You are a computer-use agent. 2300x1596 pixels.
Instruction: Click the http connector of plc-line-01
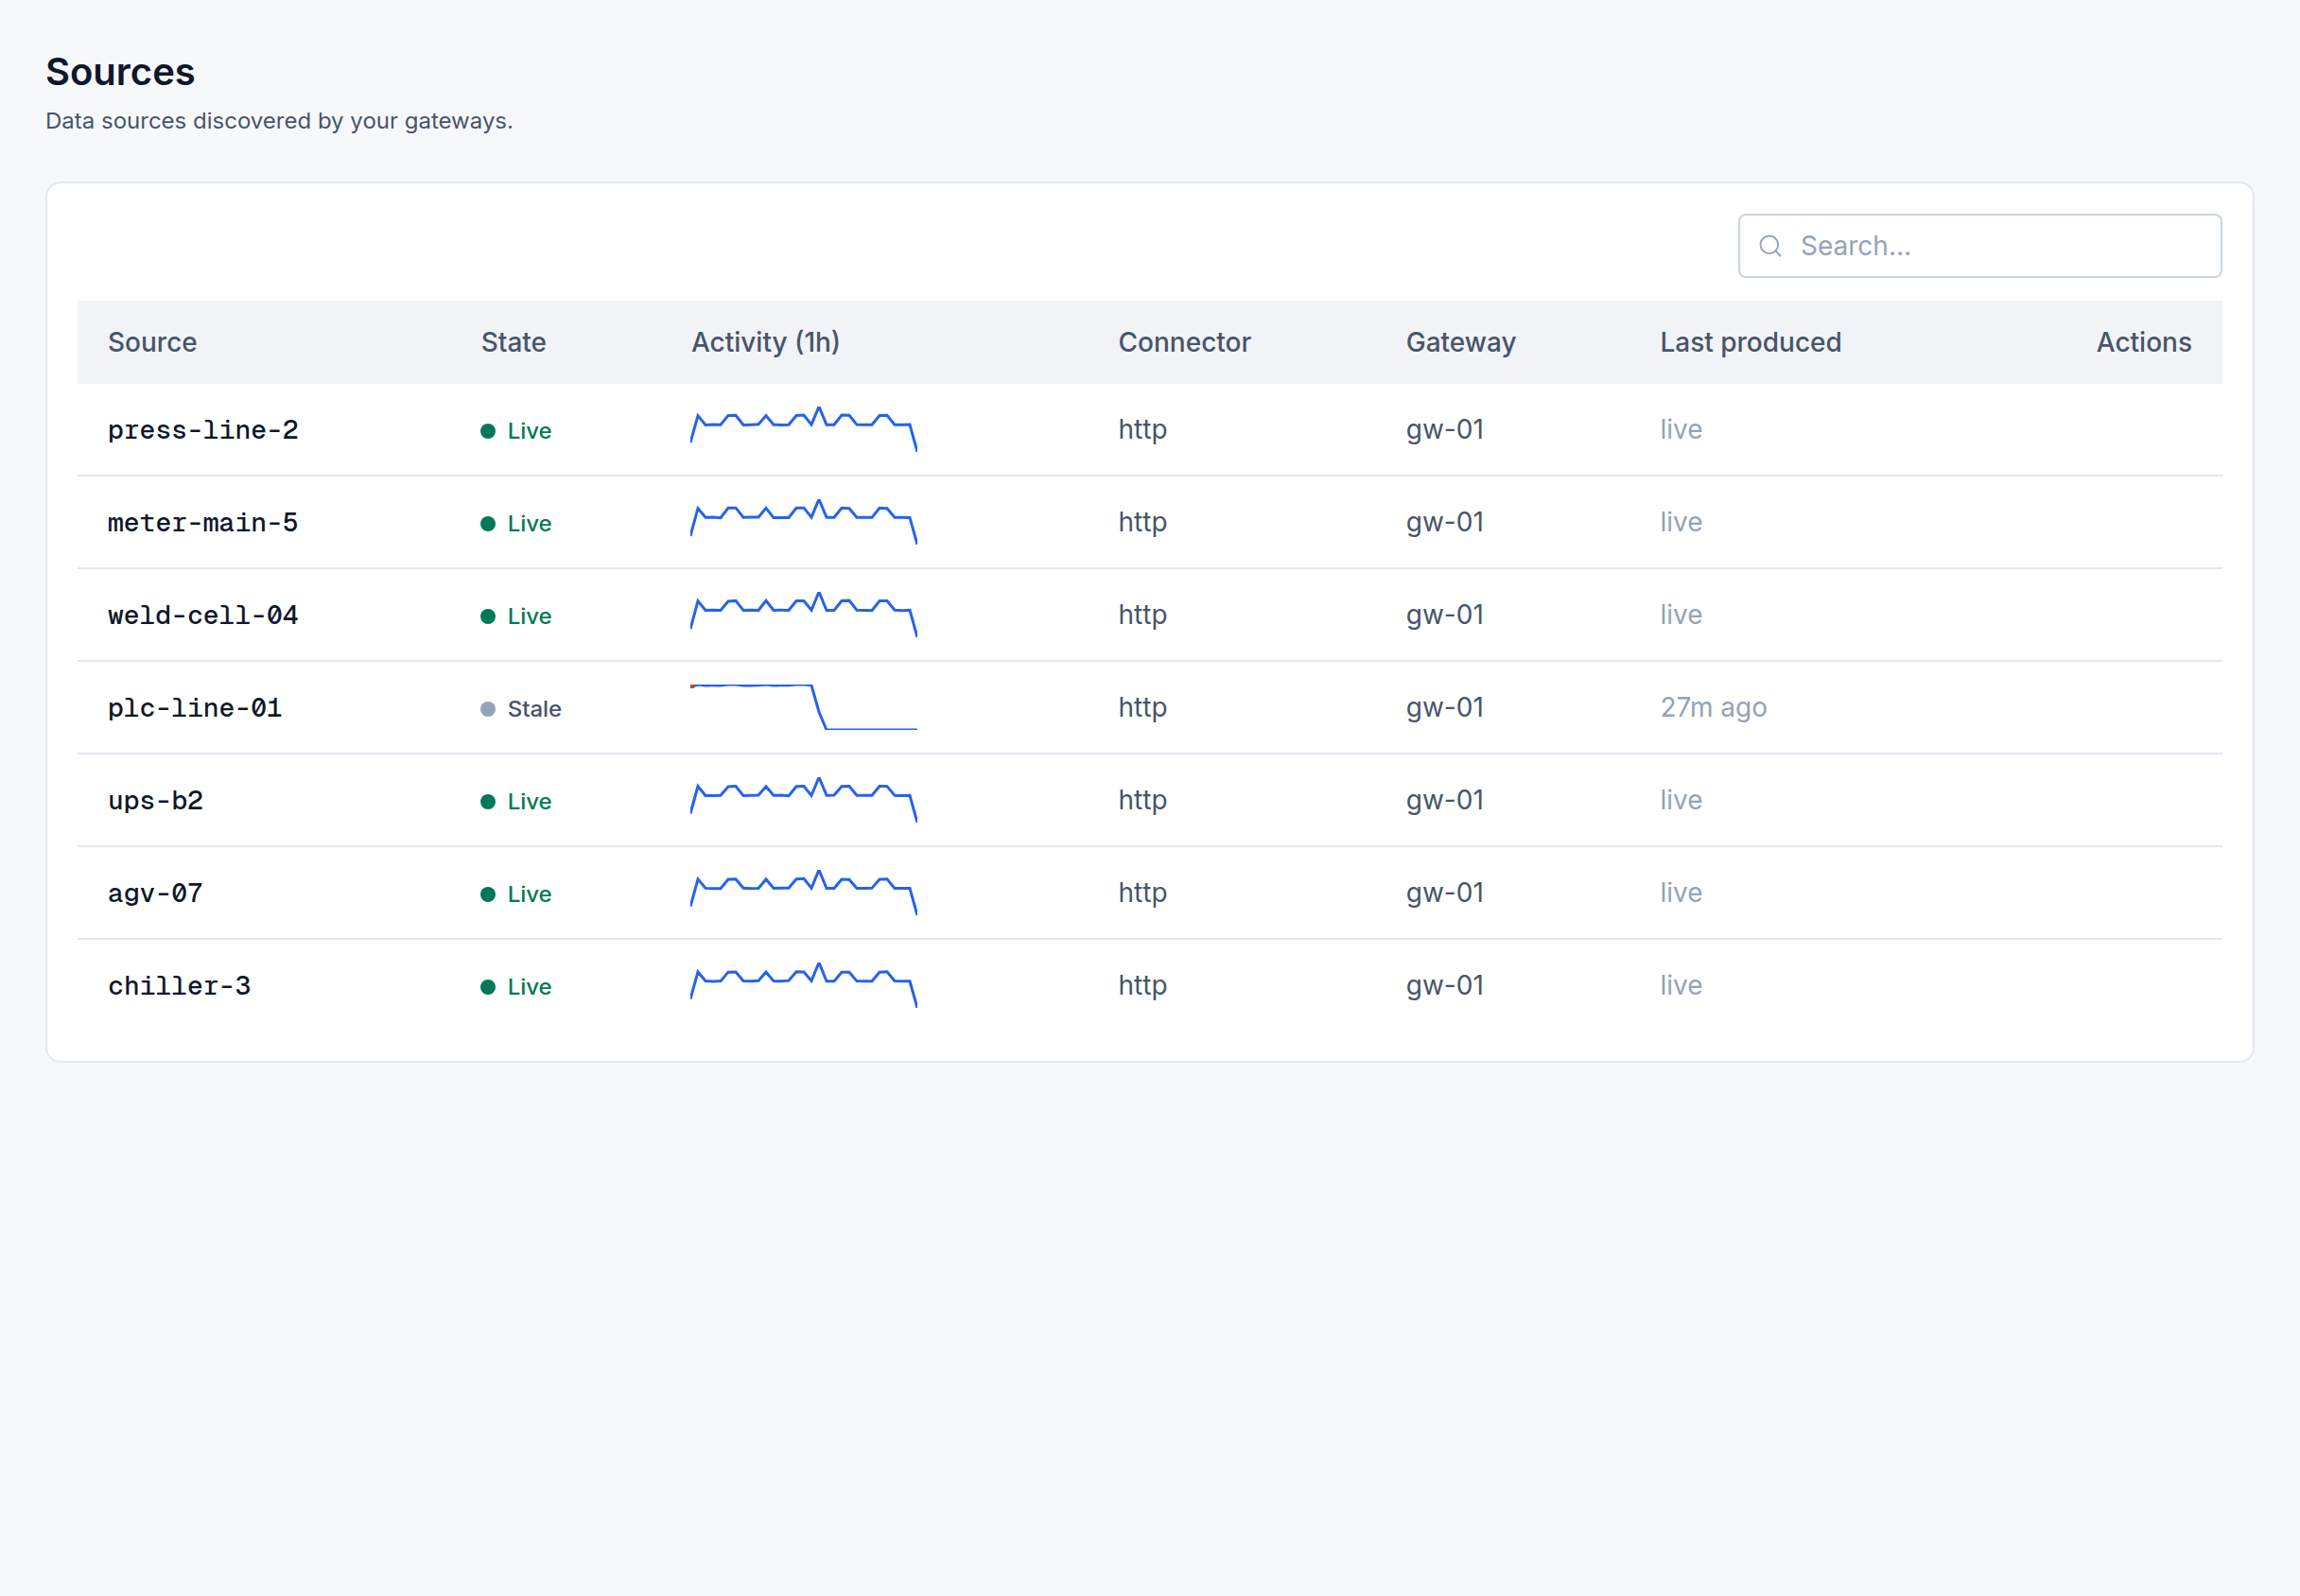1142,708
